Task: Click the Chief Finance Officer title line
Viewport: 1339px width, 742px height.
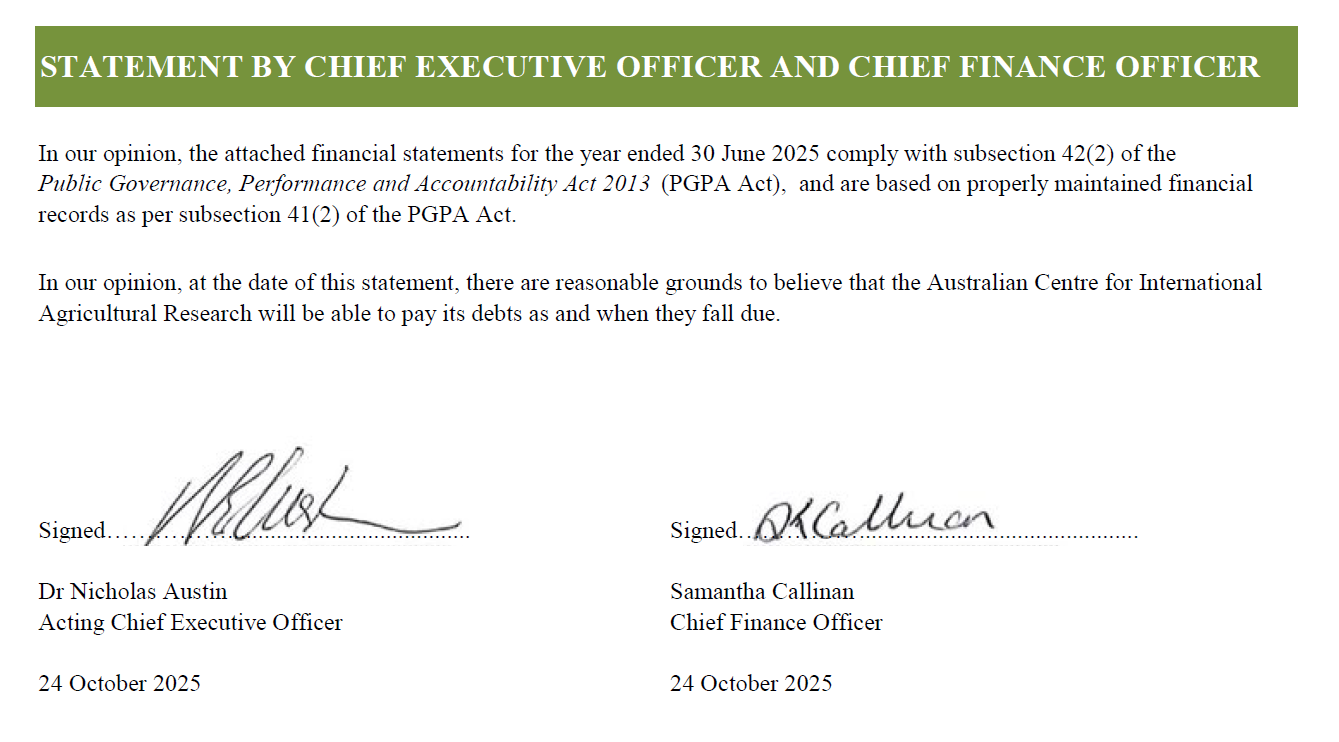Action: click(x=776, y=622)
